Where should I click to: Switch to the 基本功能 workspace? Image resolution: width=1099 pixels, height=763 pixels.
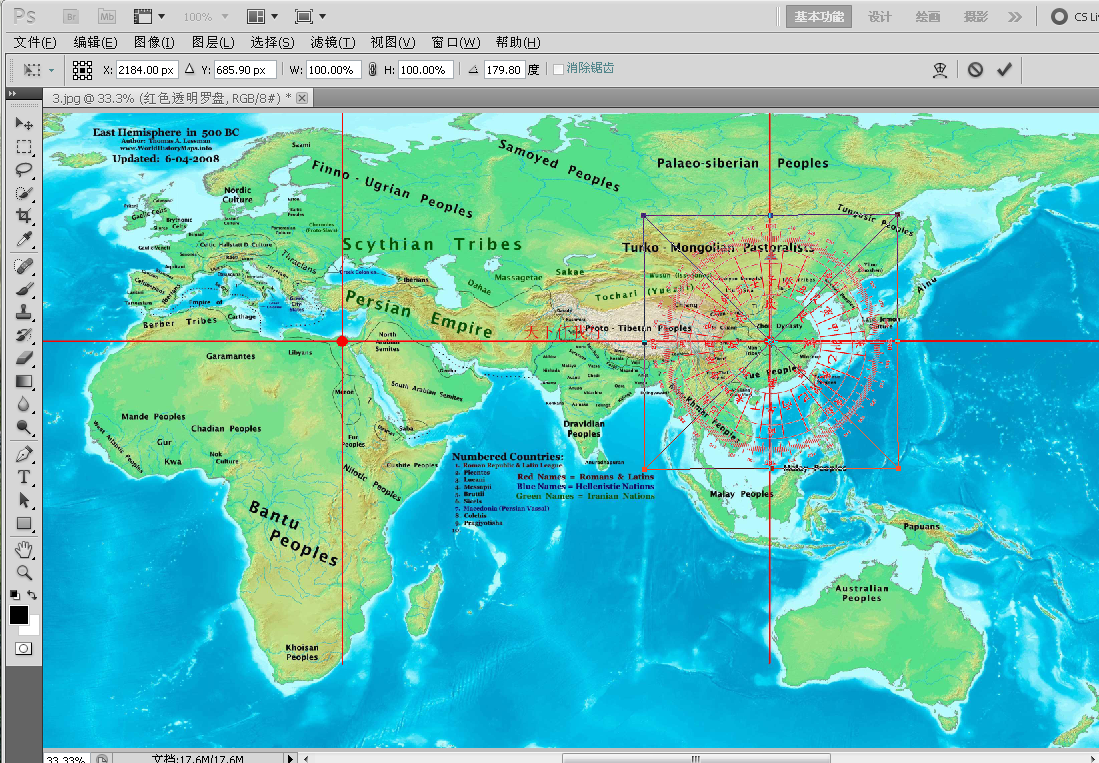point(819,17)
